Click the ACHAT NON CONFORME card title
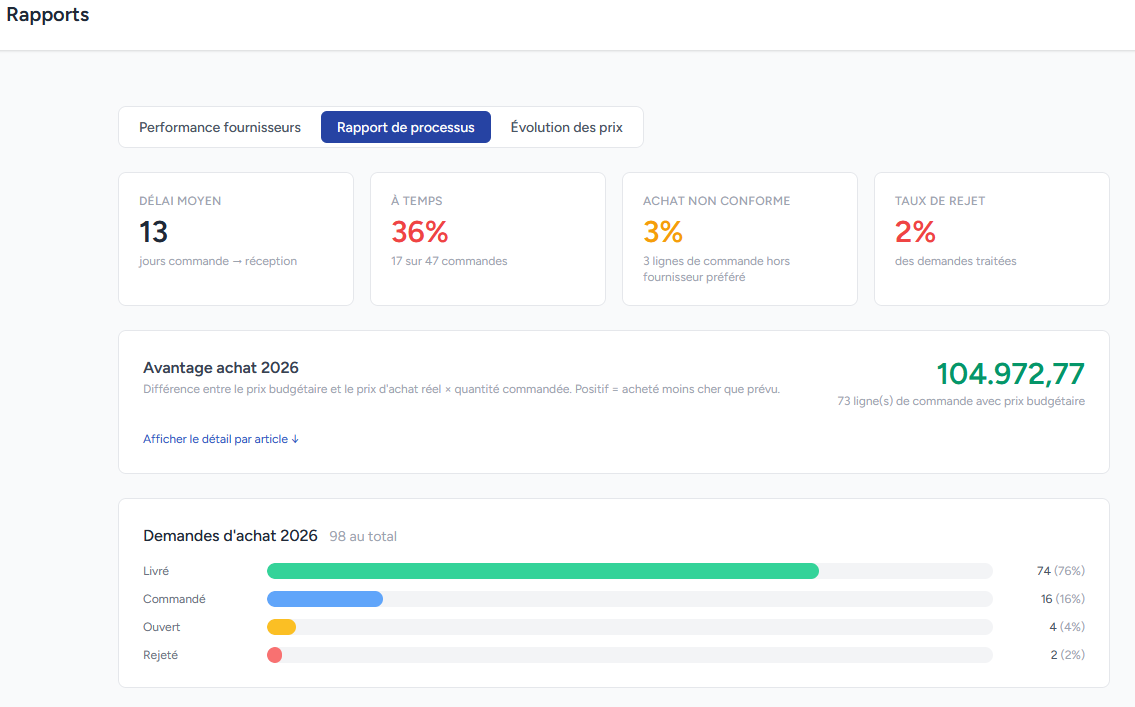 click(x=717, y=201)
